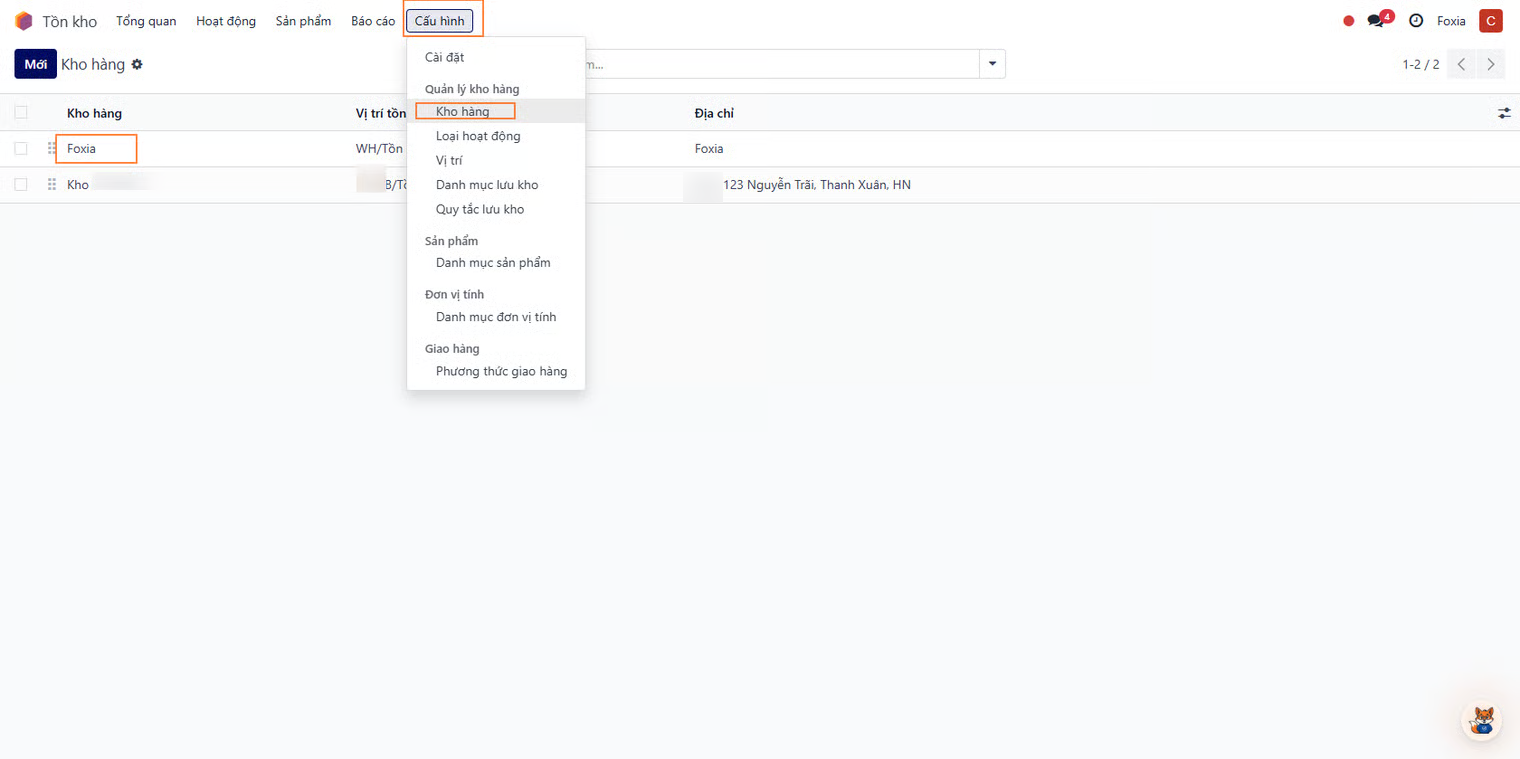Click the Mới button to create warehouse
This screenshot has width=1520, height=759.
(35, 64)
